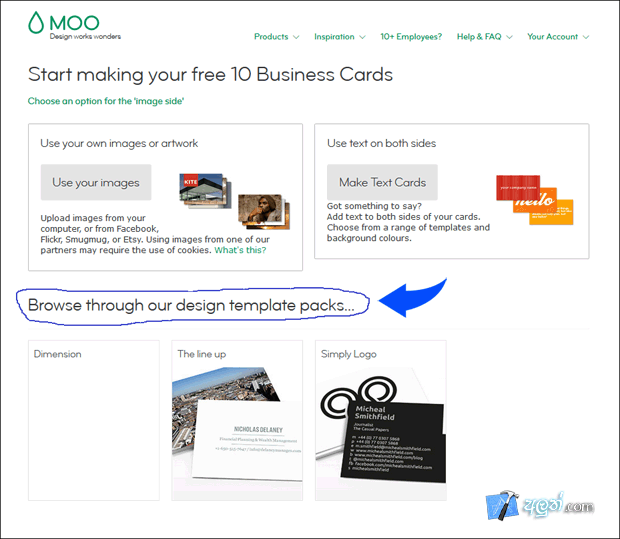This screenshot has width=620, height=539.
Task: Select the KITE building sample card image
Action: tap(205, 191)
